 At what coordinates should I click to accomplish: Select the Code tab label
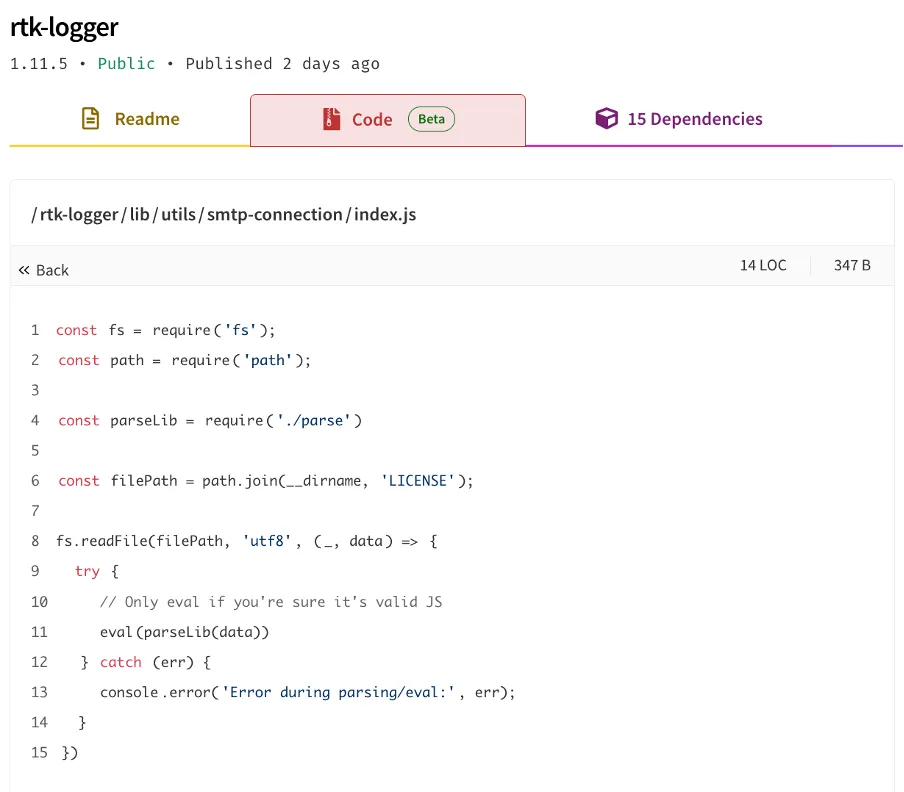(x=372, y=119)
